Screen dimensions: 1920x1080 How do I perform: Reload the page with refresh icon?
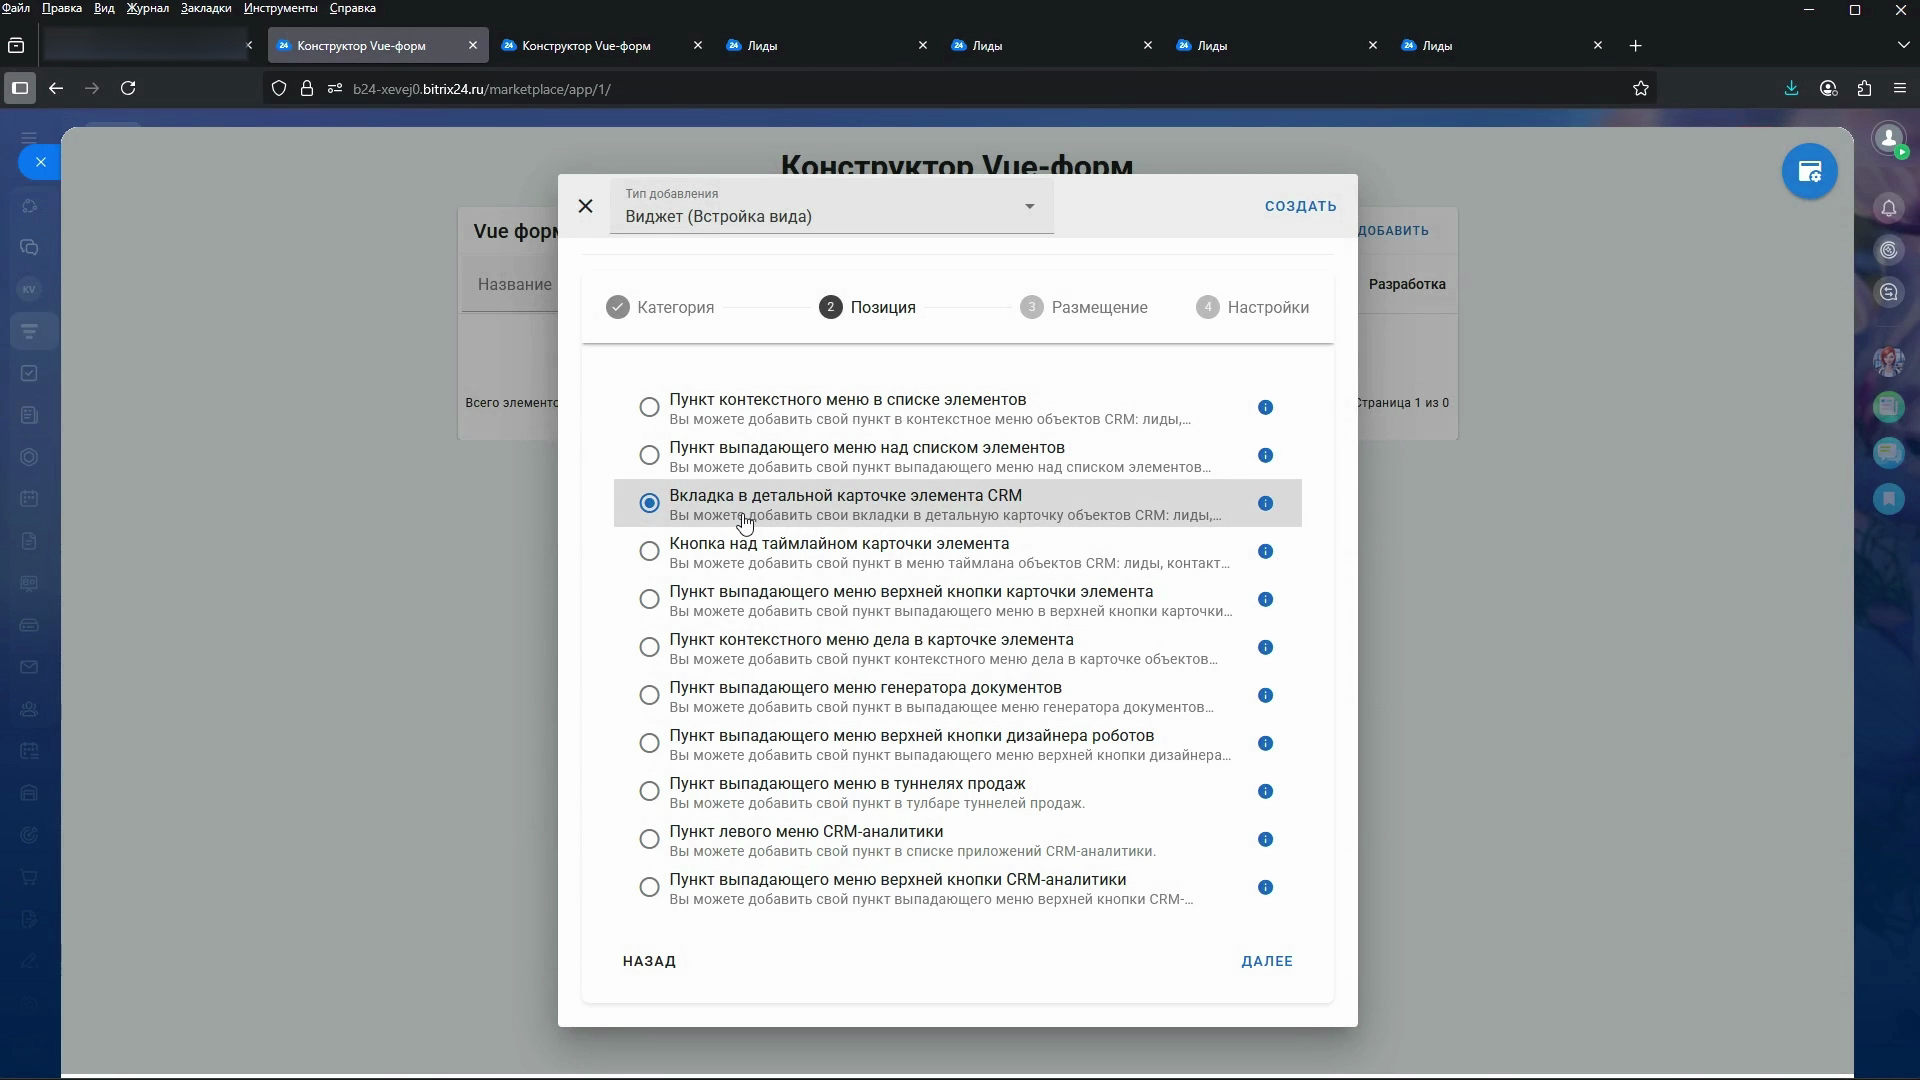click(x=128, y=88)
